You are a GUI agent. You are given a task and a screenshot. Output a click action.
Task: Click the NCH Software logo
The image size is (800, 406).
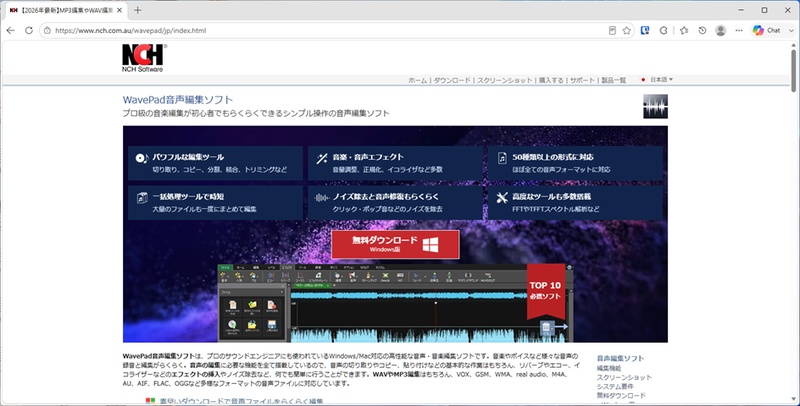[x=143, y=58]
